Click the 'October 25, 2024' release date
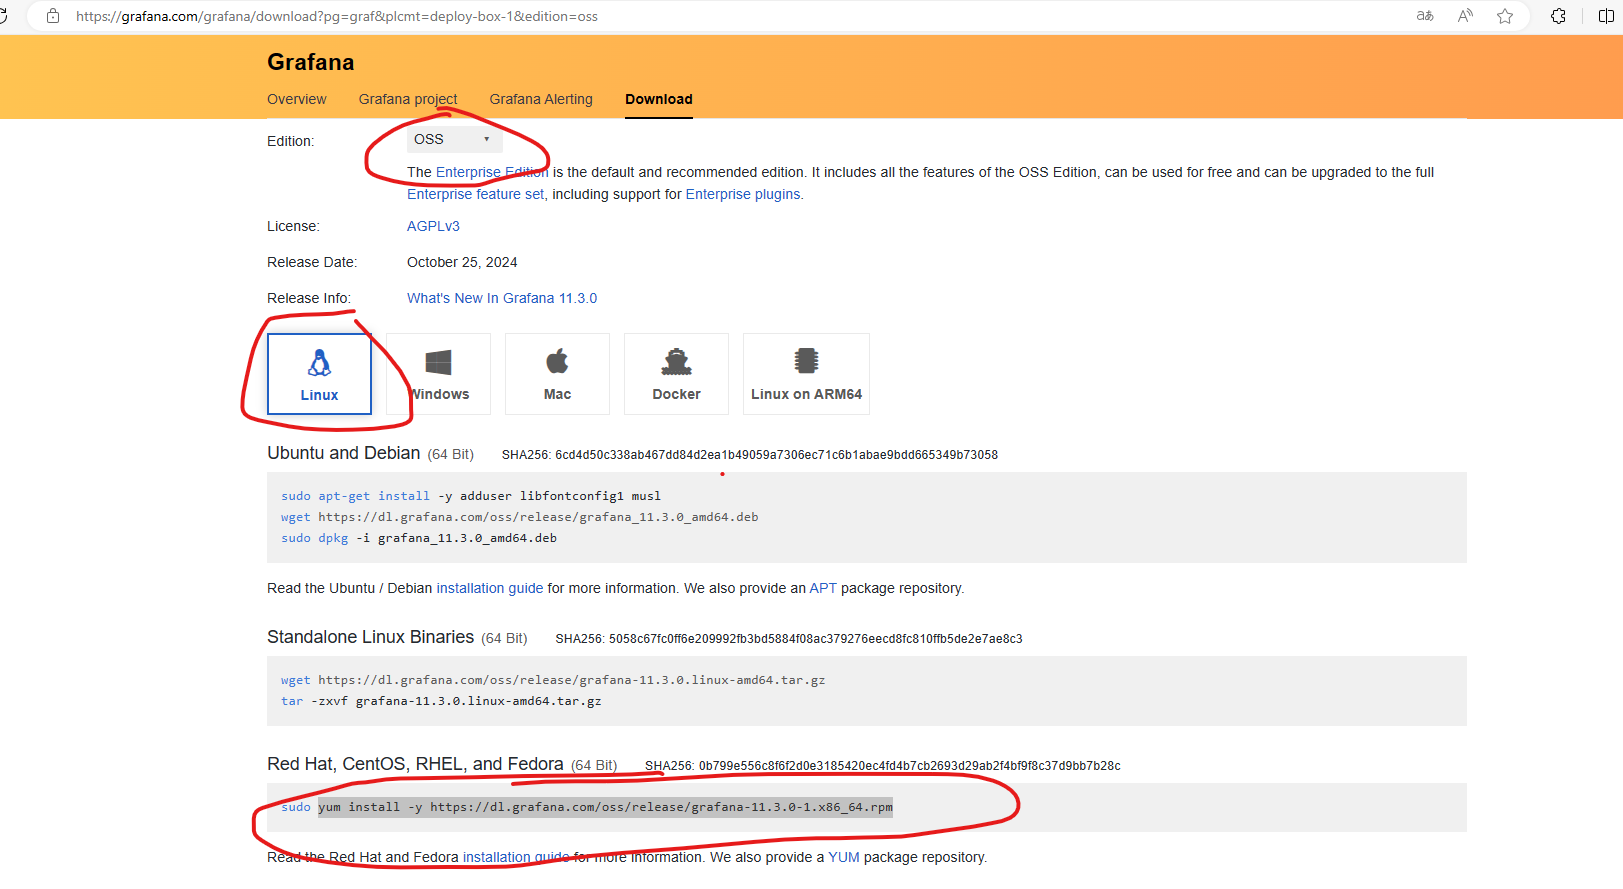The image size is (1623, 889). (x=462, y=262)
